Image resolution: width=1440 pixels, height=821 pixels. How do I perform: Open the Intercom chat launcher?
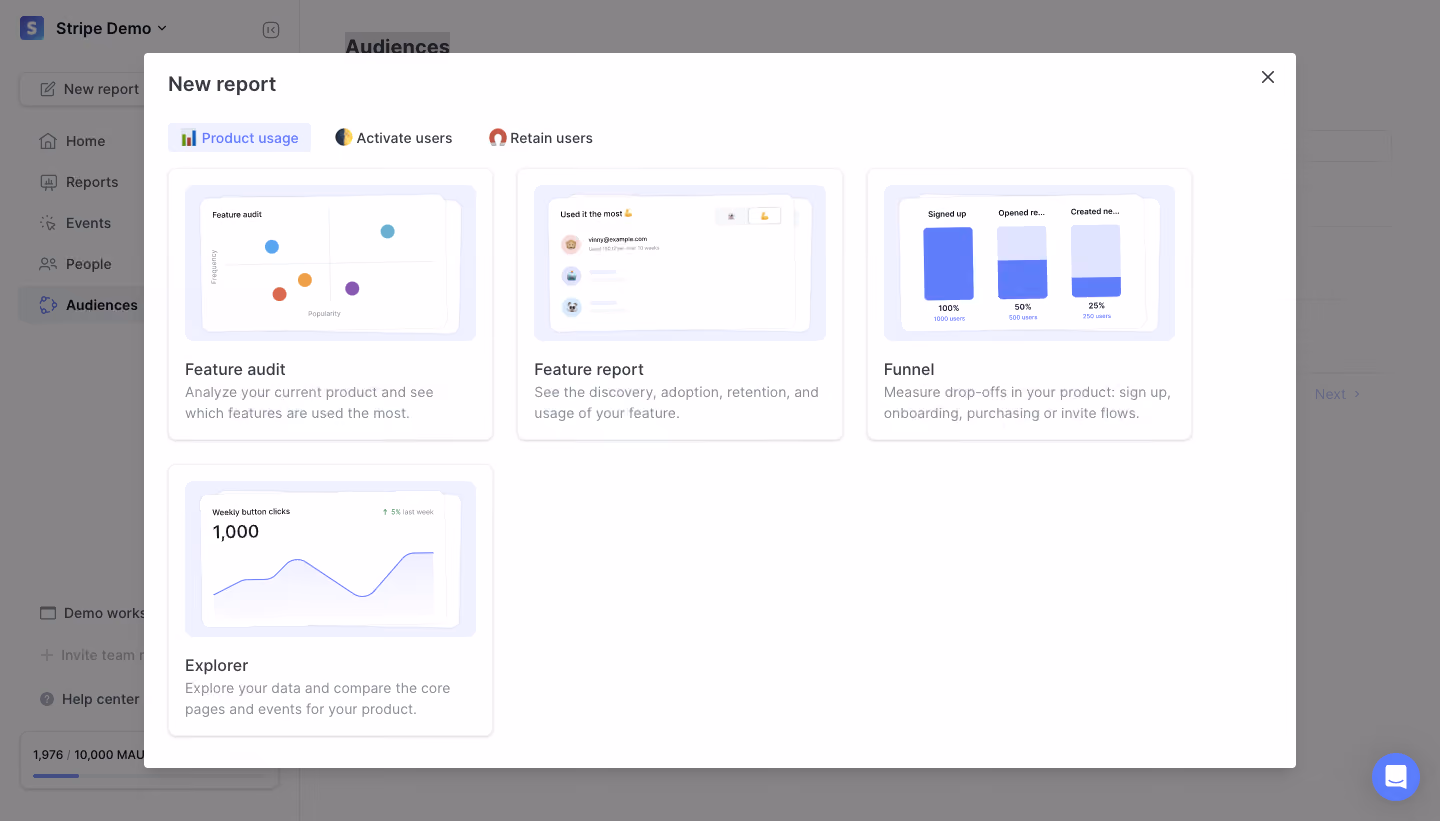1396,777
